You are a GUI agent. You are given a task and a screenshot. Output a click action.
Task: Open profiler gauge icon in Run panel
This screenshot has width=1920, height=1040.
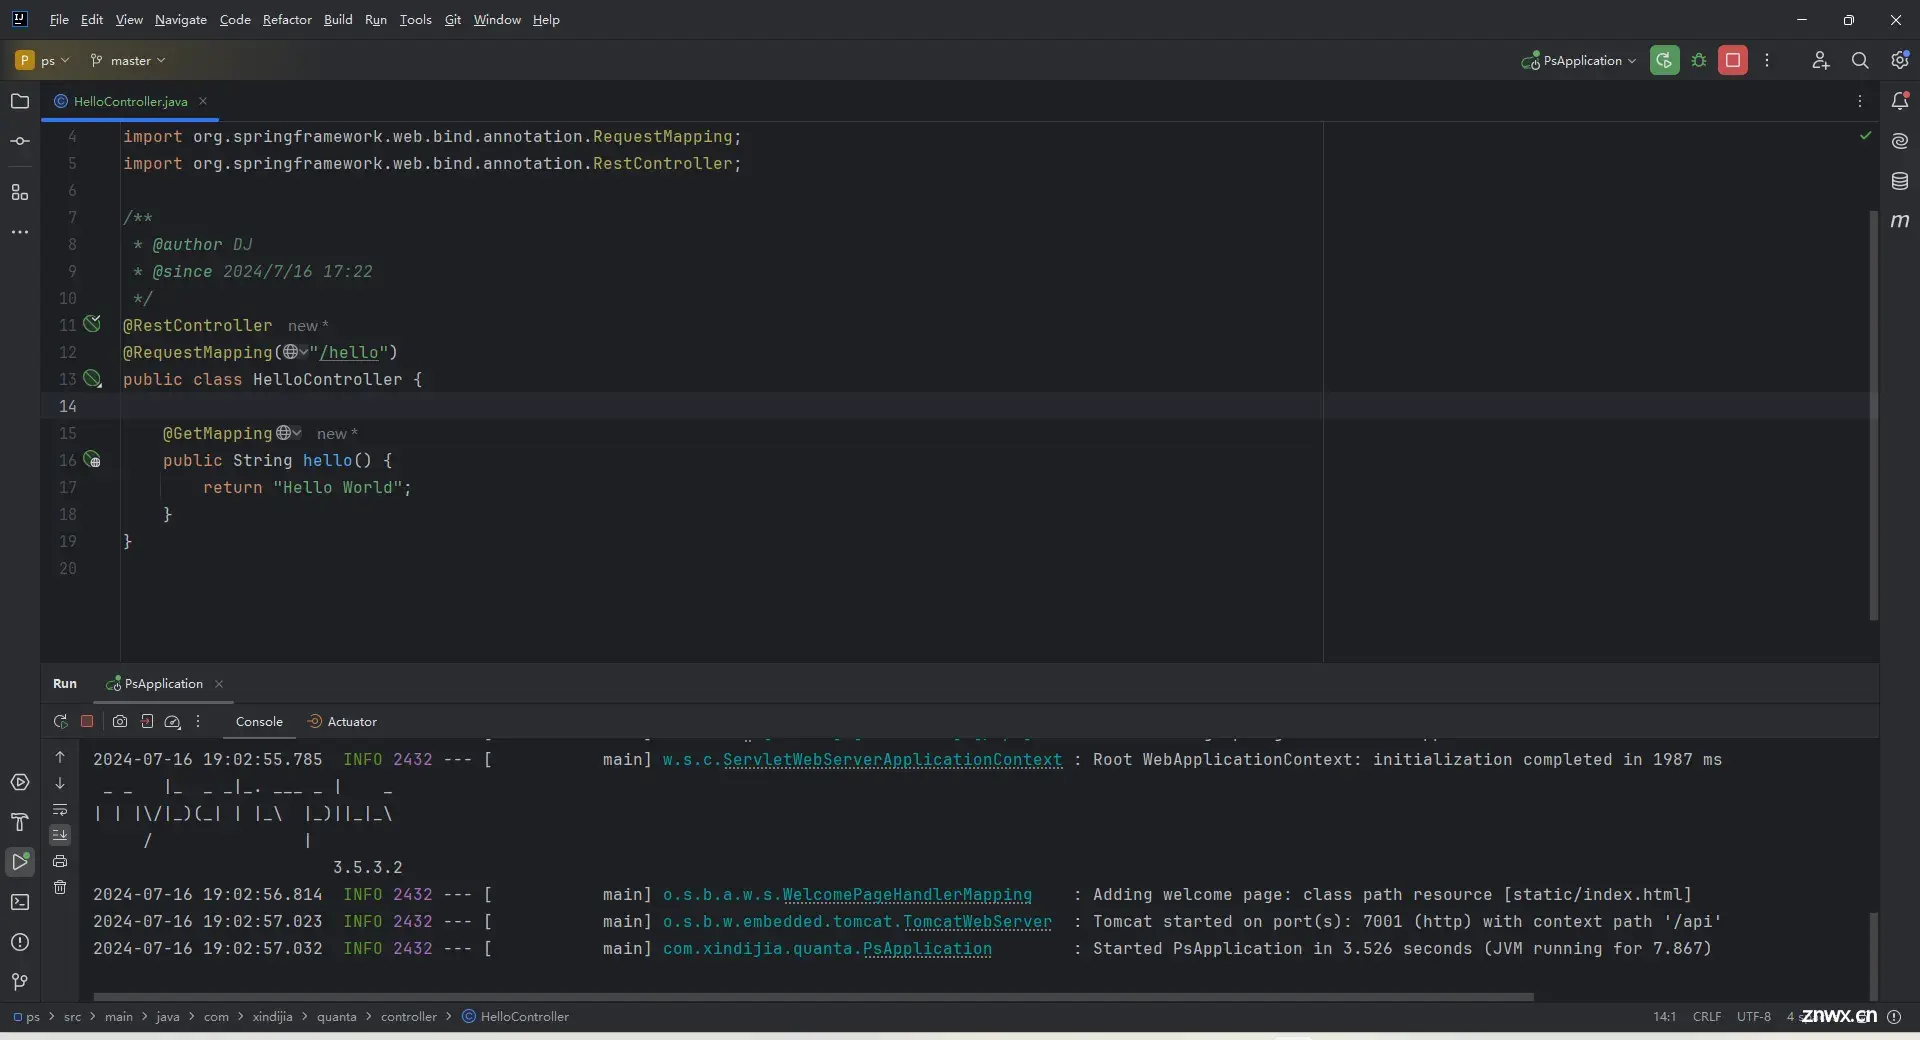pos(172,721)
